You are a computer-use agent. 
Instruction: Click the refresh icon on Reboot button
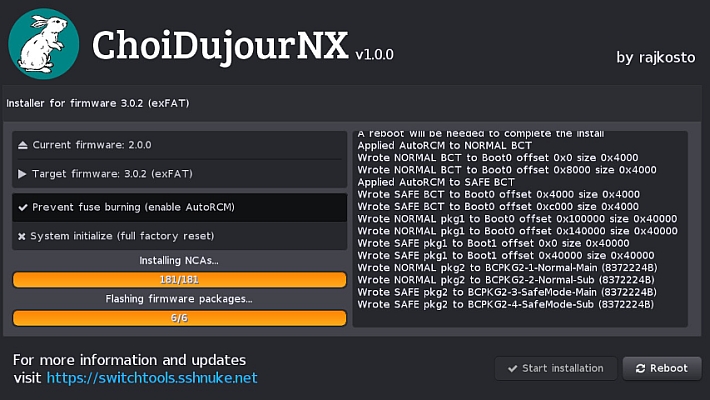640,369
